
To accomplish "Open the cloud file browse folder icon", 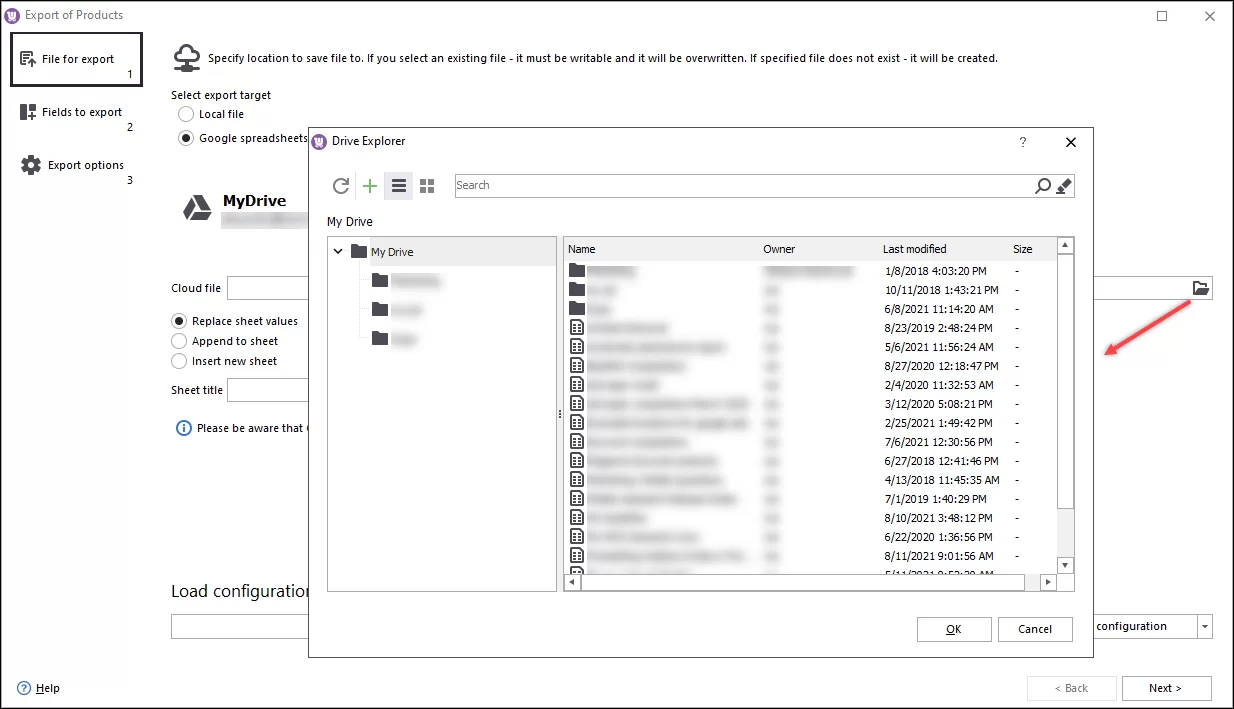I will pyautogui.click(x=1200, y=287).
